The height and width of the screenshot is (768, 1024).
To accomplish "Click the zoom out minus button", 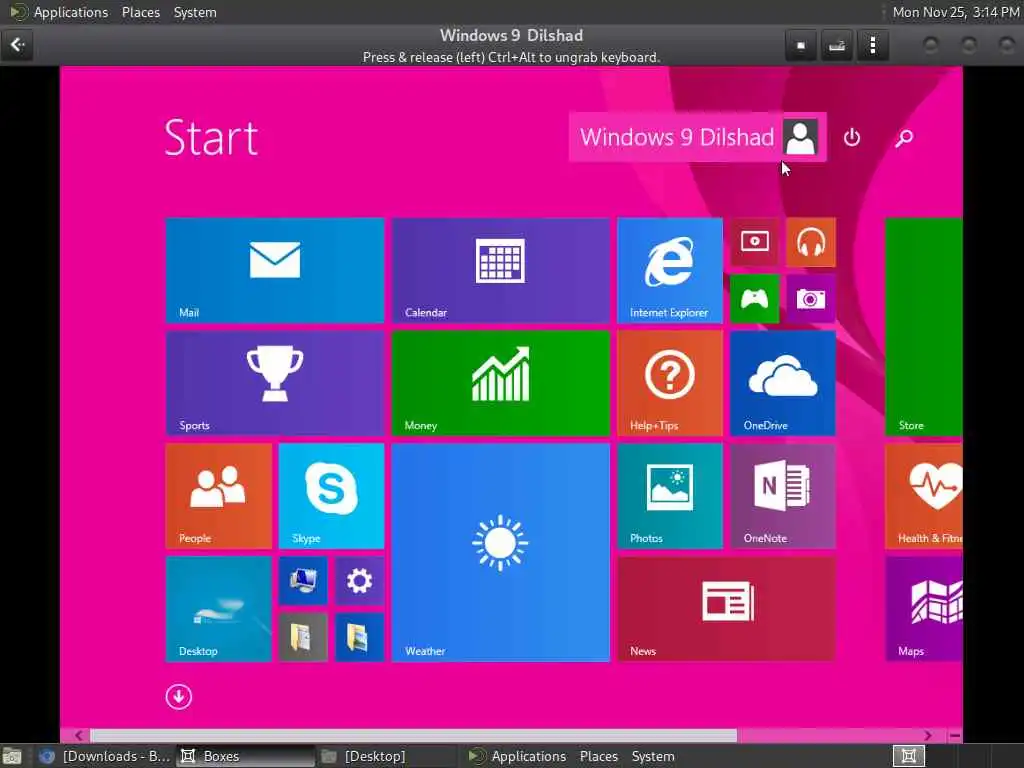I will pos(955,736).
